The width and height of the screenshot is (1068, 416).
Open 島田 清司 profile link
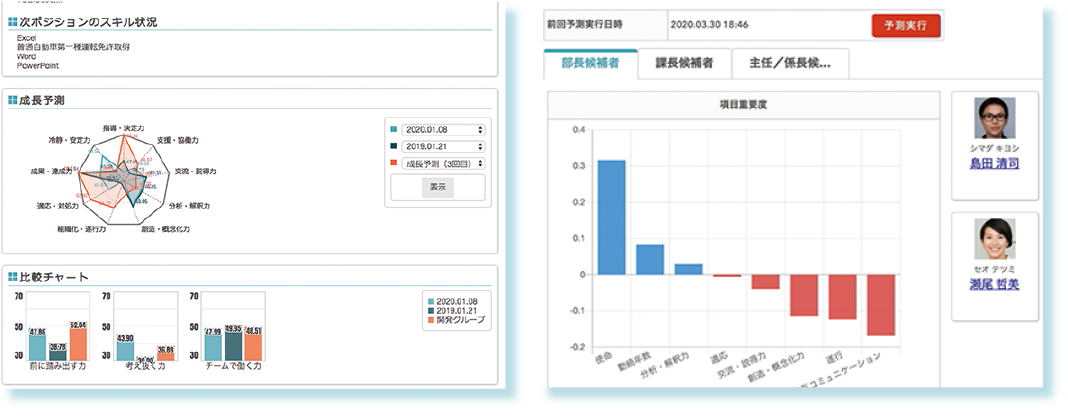pos(994,164)
